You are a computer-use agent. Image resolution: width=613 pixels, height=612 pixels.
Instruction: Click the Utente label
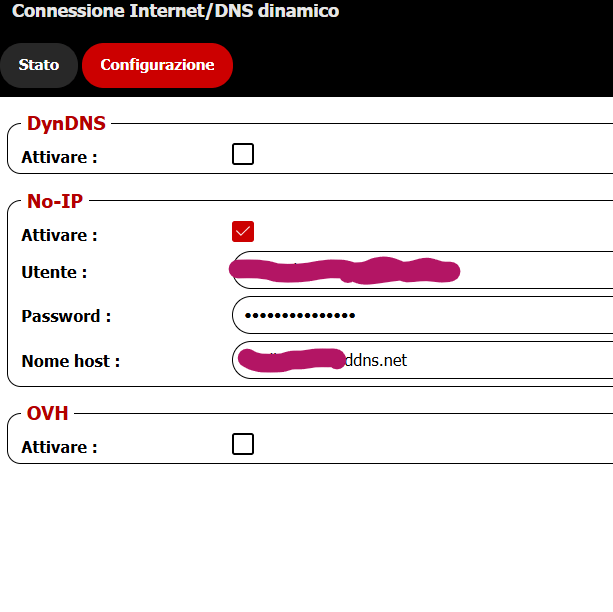[x=54, y=272]
